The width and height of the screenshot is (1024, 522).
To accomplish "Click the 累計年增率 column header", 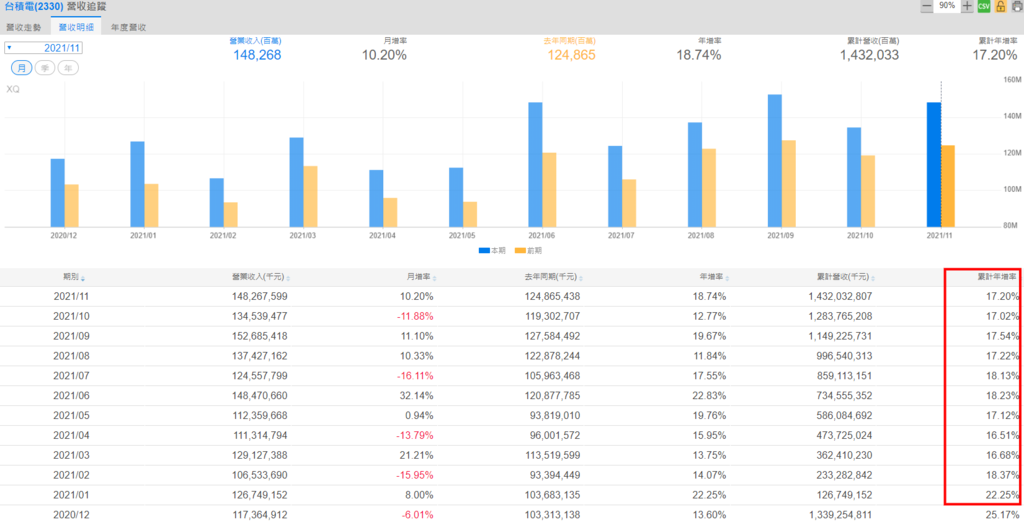I will (997, 277).
